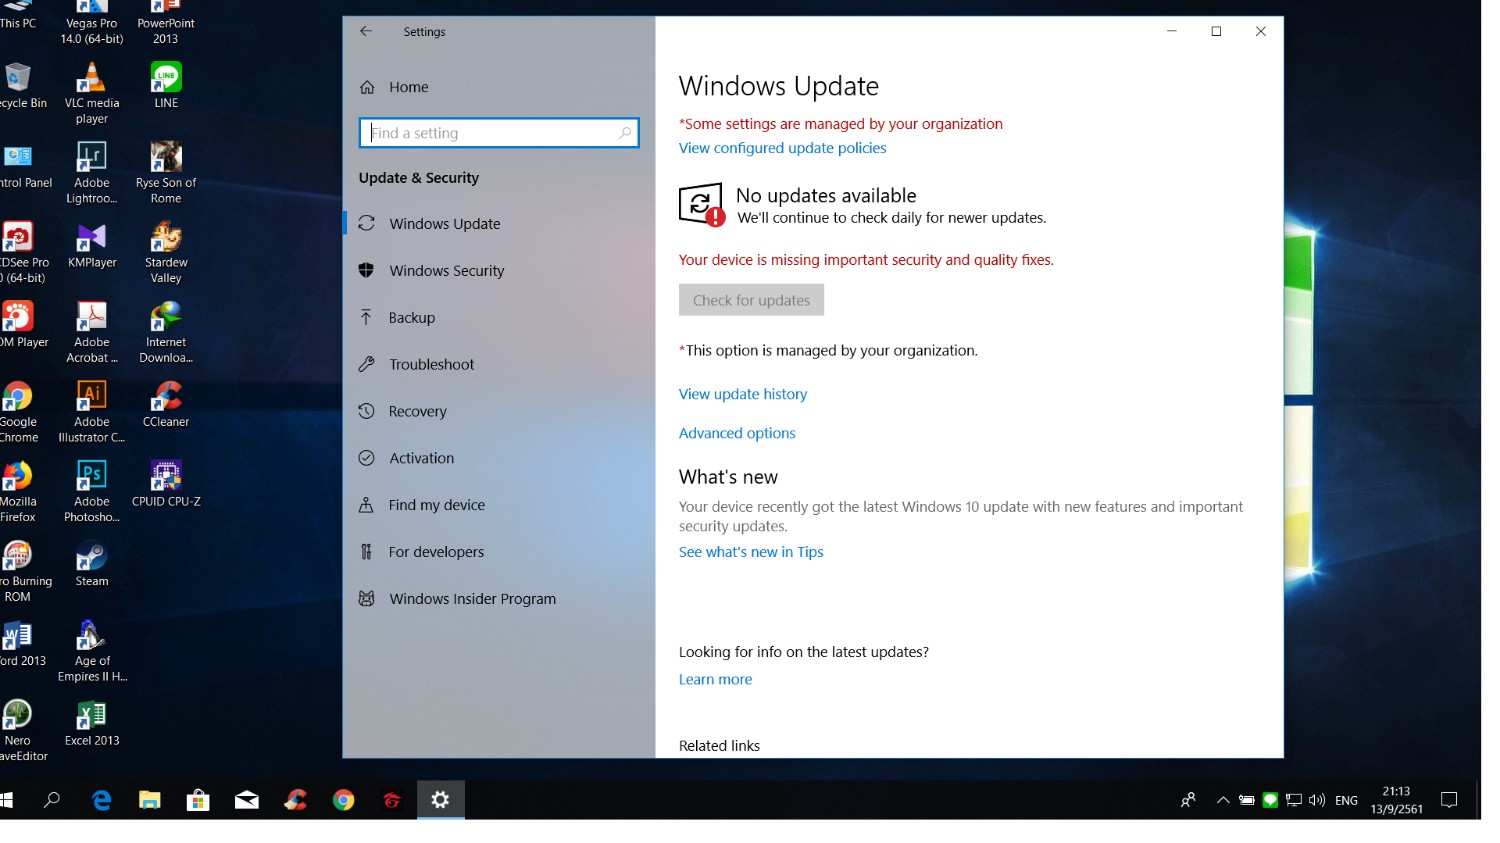This screenshot has height=843, width=1500.
Task: Select the Ryse Son of Rome icon
Action: (166, 173)
